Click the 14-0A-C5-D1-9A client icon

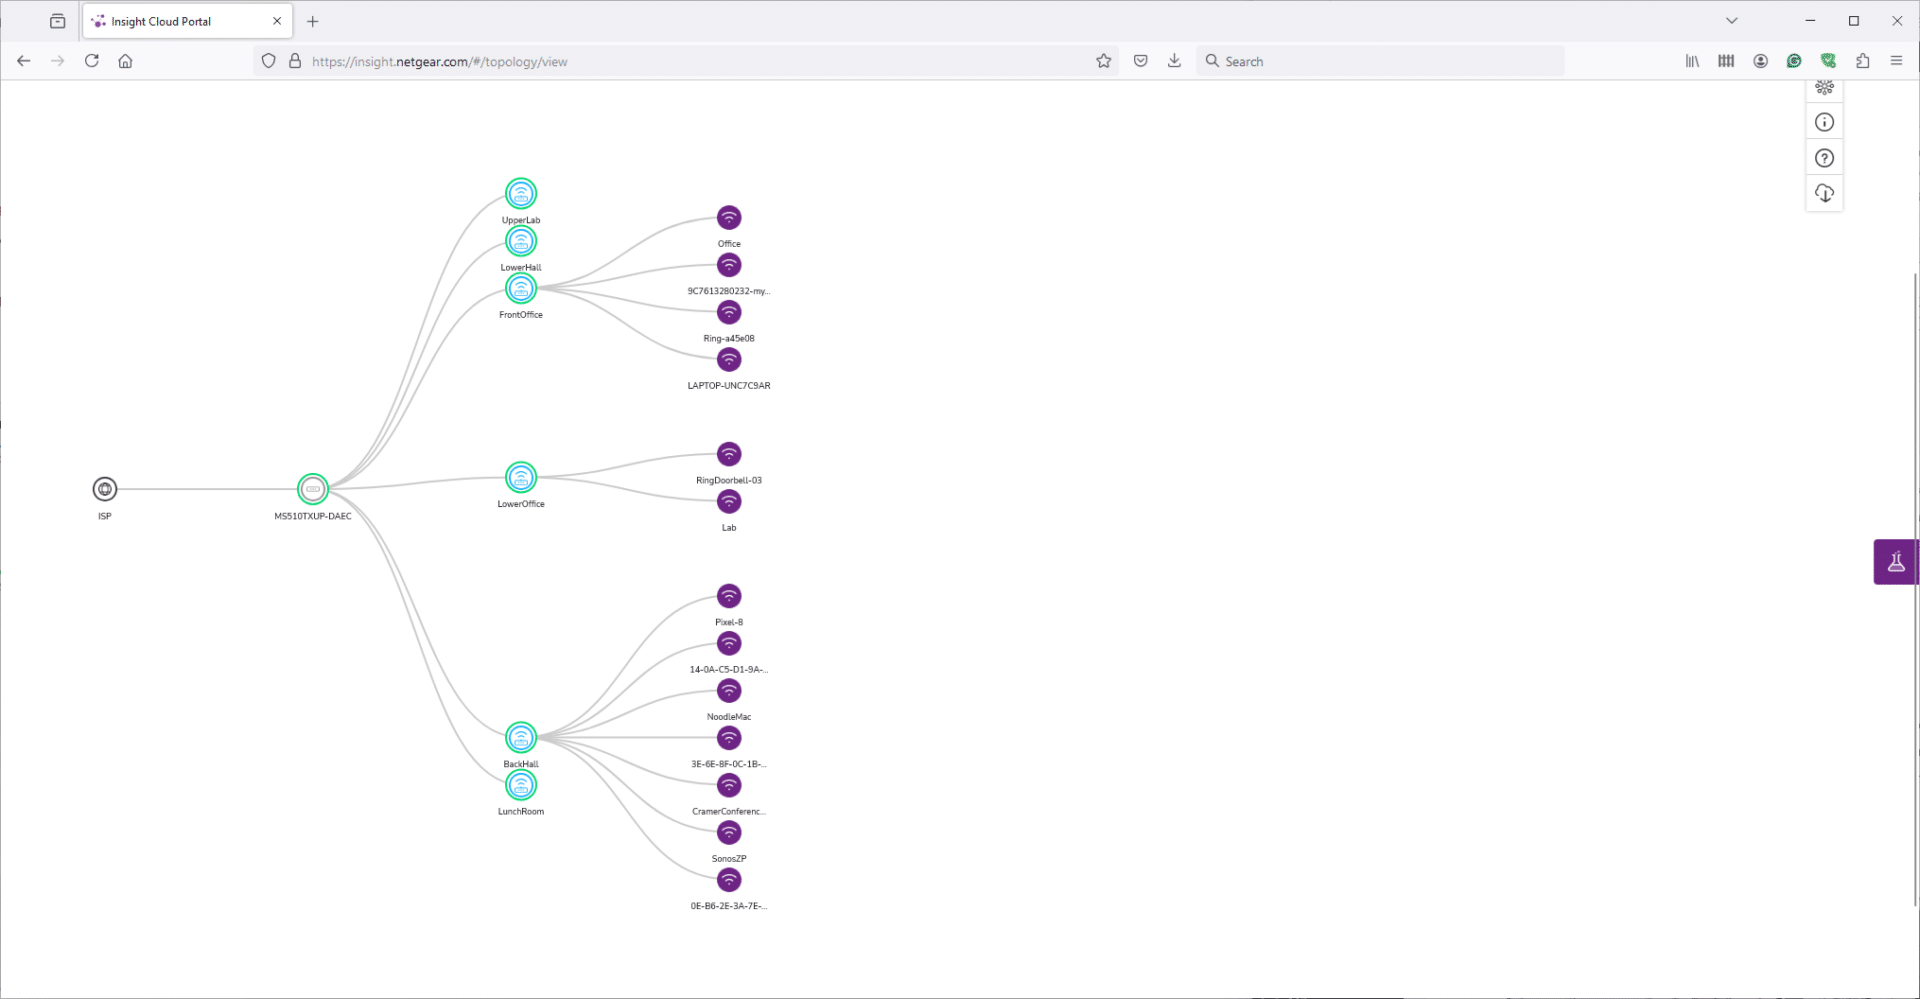point(729,643)
